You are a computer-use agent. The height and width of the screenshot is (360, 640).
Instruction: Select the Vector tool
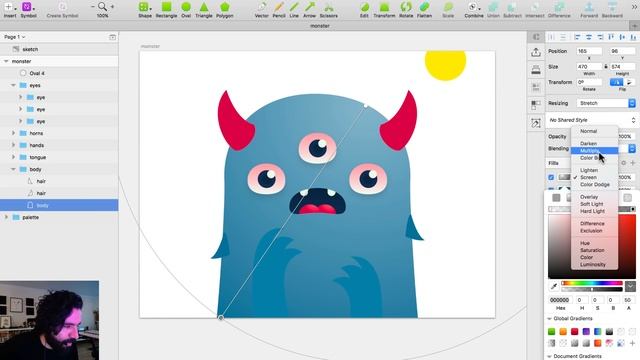[x=262, y=10]
